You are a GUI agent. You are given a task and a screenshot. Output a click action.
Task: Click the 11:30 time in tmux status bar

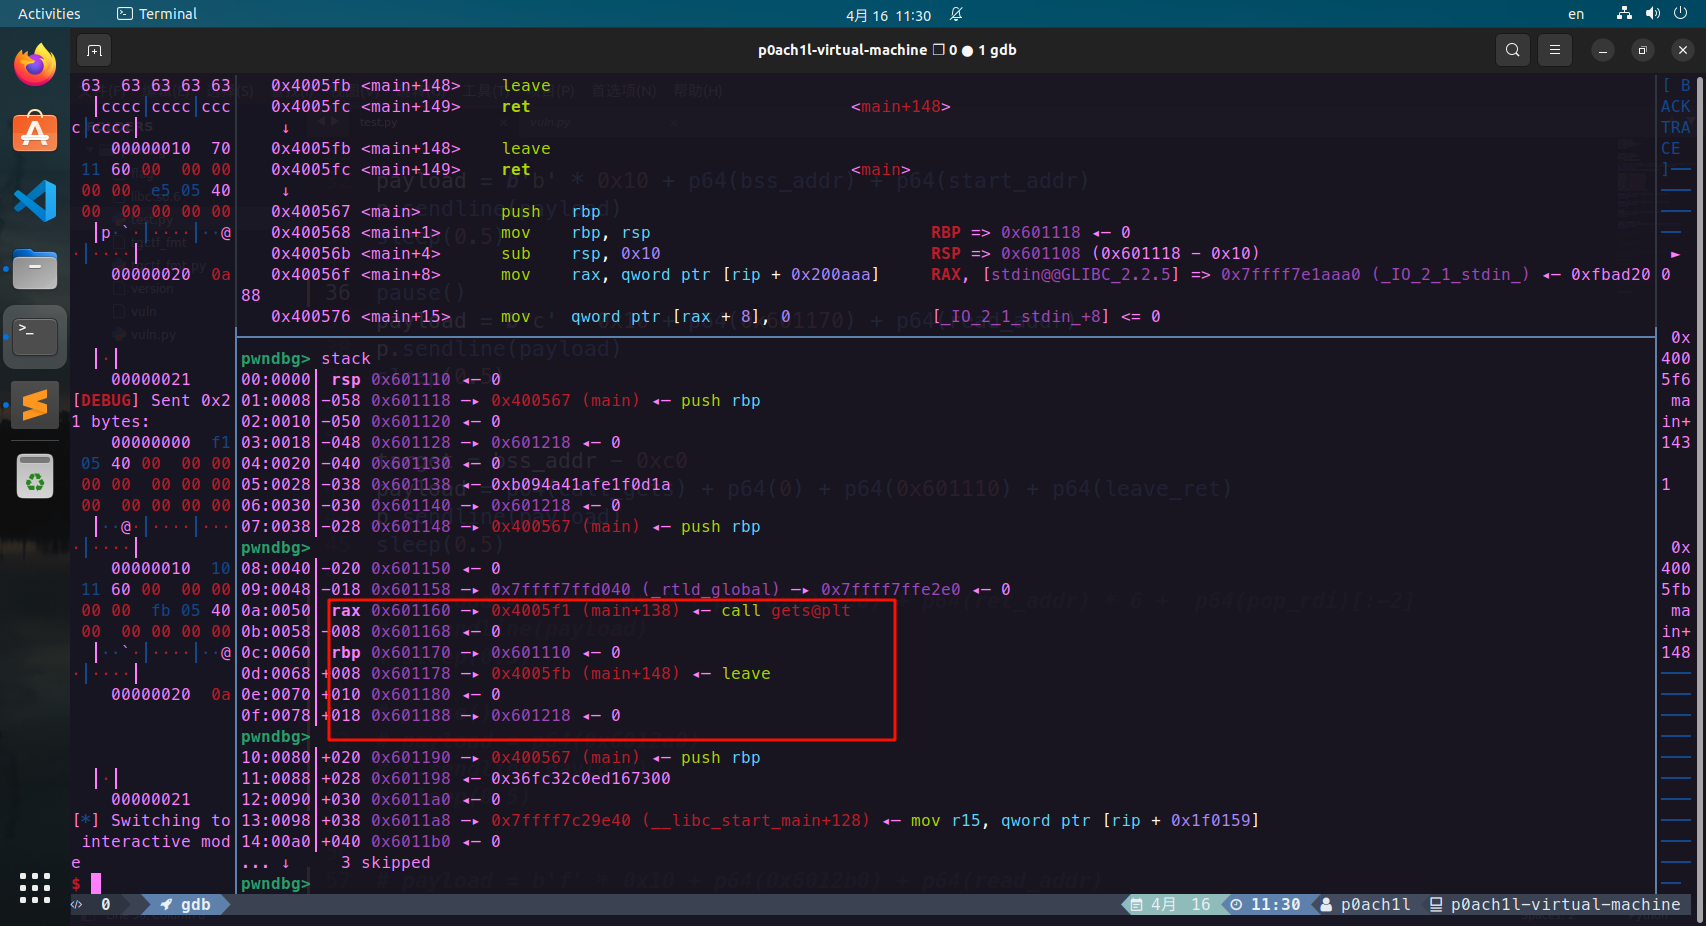[x=1275, y=904]
